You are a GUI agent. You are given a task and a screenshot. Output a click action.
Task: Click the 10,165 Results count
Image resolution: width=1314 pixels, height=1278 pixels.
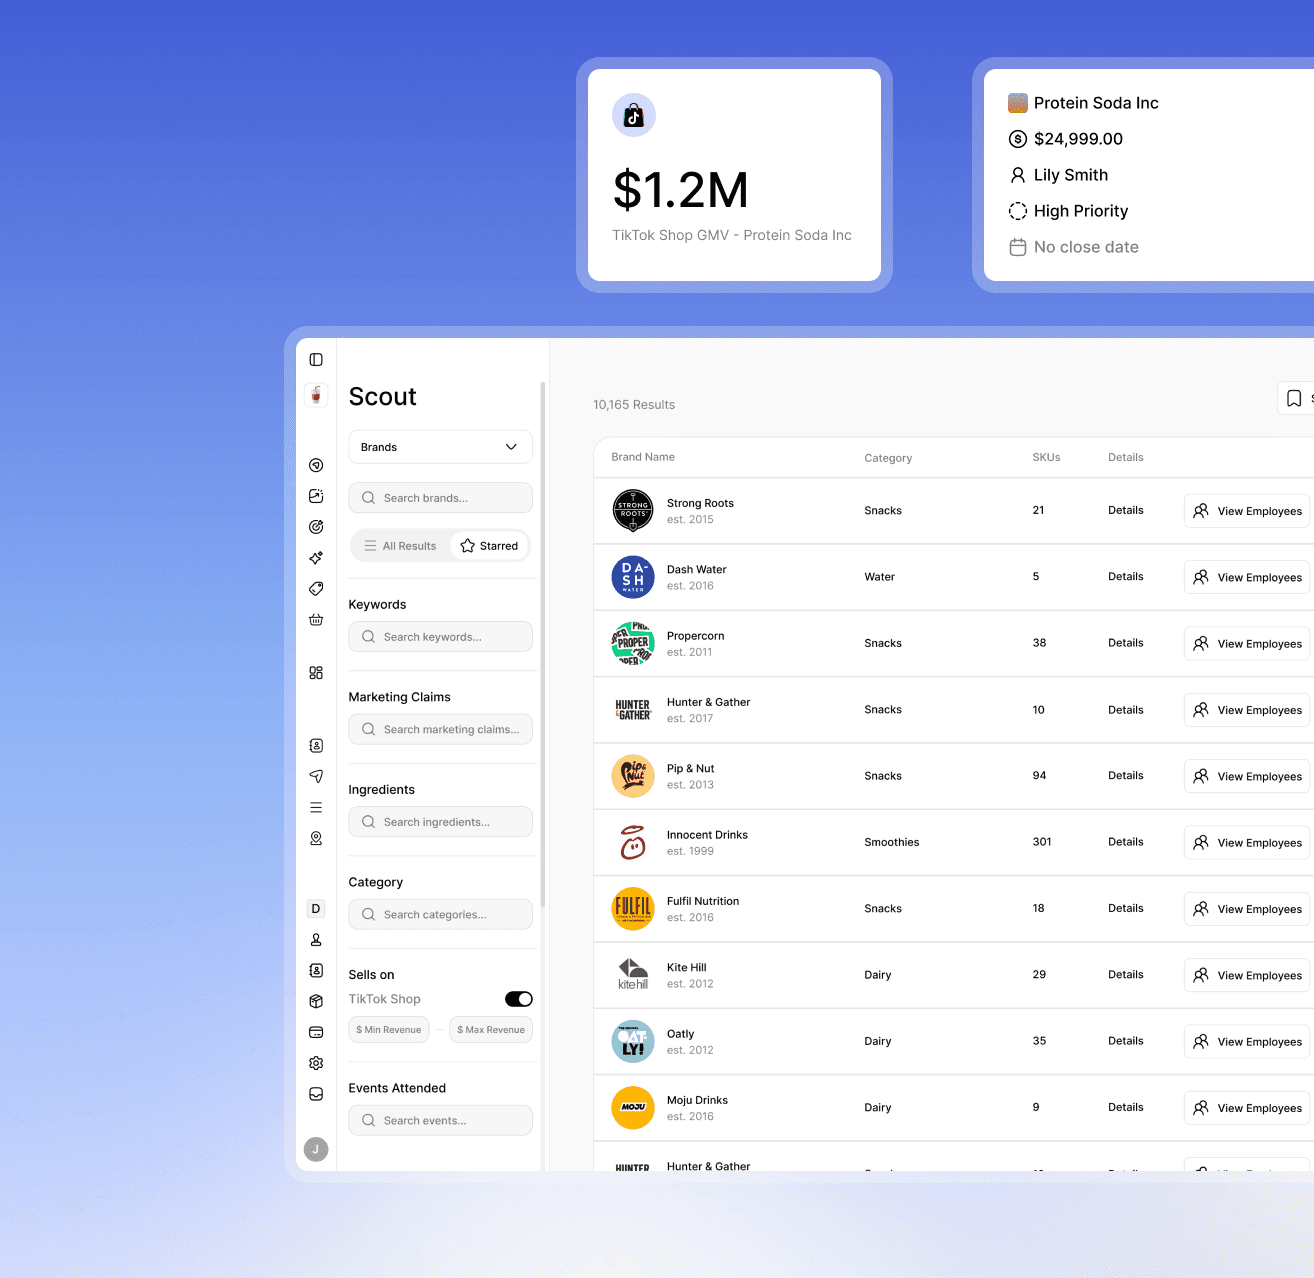coord(634,405)
